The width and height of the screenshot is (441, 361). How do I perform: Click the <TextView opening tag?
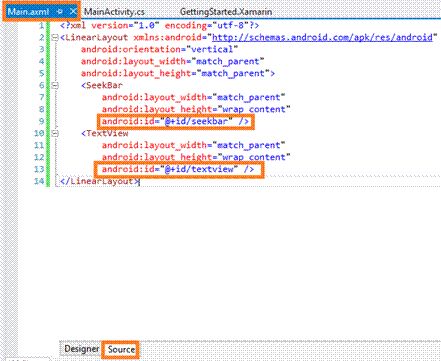[104, 133]
